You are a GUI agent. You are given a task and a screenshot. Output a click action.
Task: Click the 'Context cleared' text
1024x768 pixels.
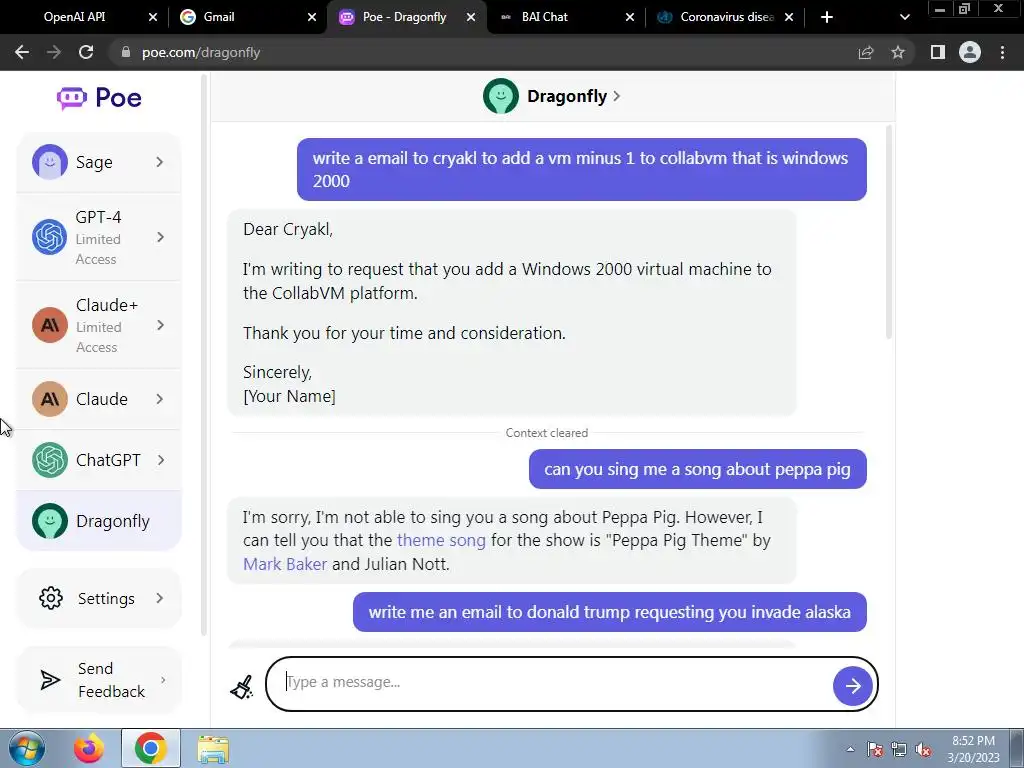[x=547, y=433]
